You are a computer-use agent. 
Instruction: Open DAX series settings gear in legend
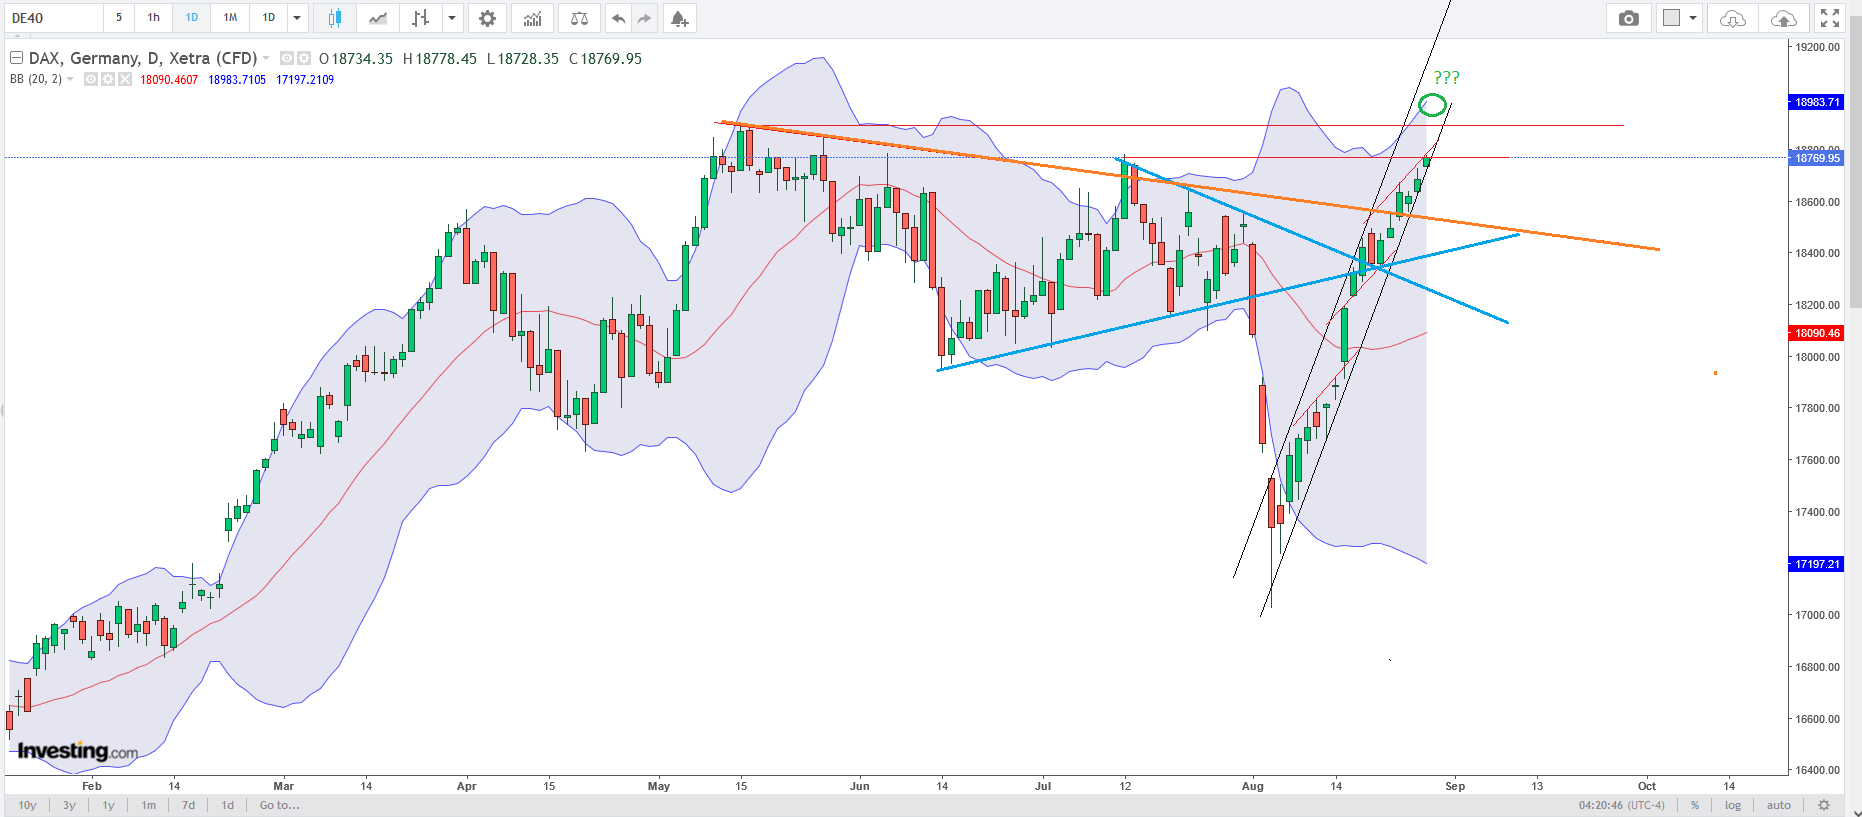click(305, 58)
